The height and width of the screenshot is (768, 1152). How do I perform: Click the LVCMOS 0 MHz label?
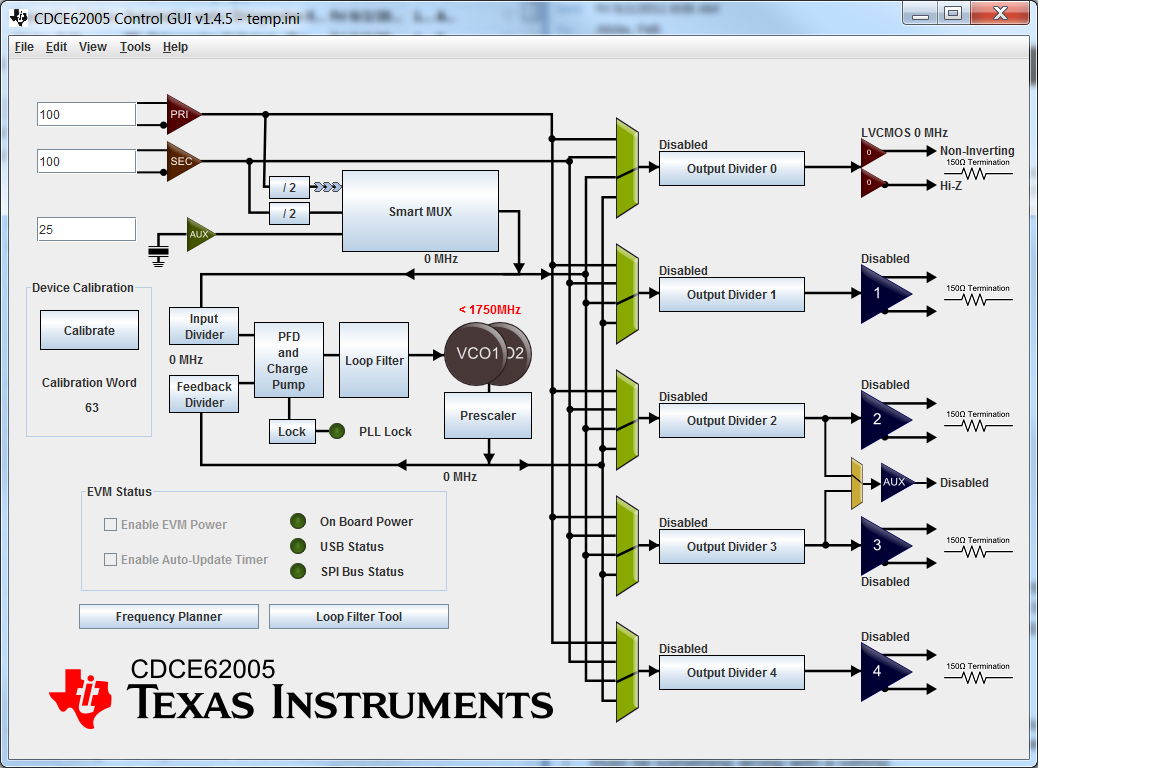pos(904,132)
